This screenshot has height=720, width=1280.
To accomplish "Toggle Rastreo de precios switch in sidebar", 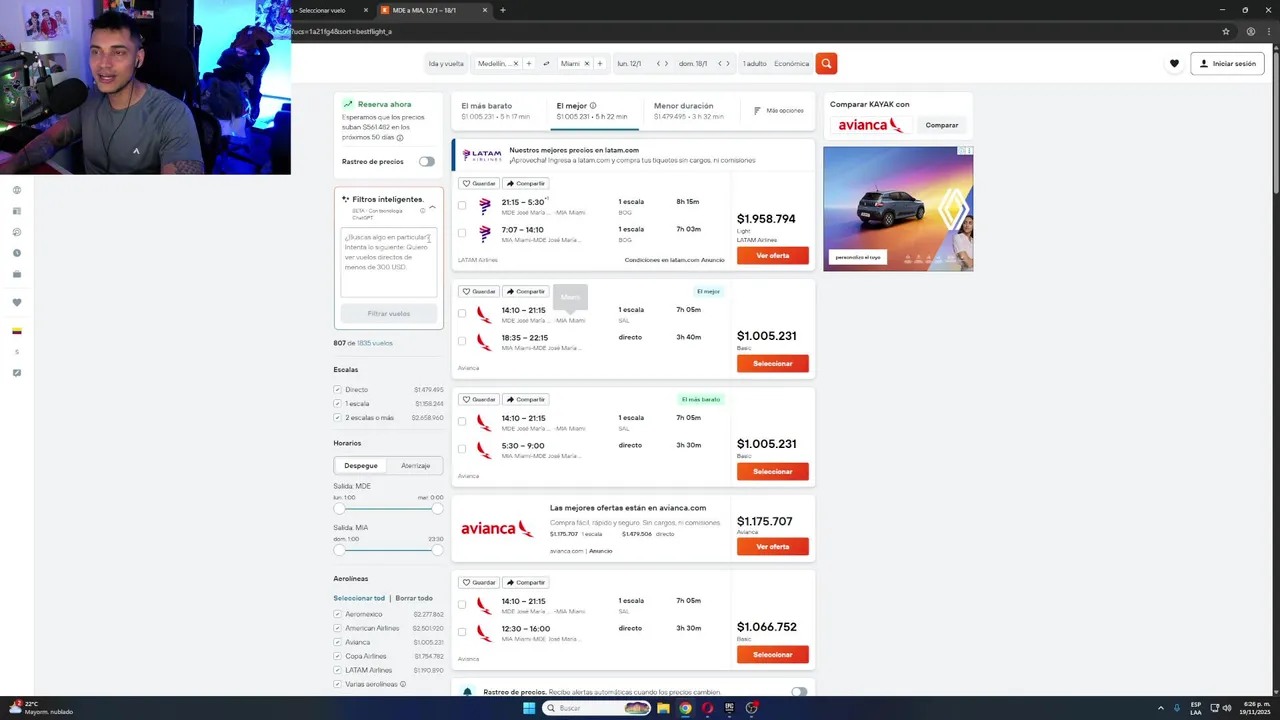I will (x=427, y=161).
